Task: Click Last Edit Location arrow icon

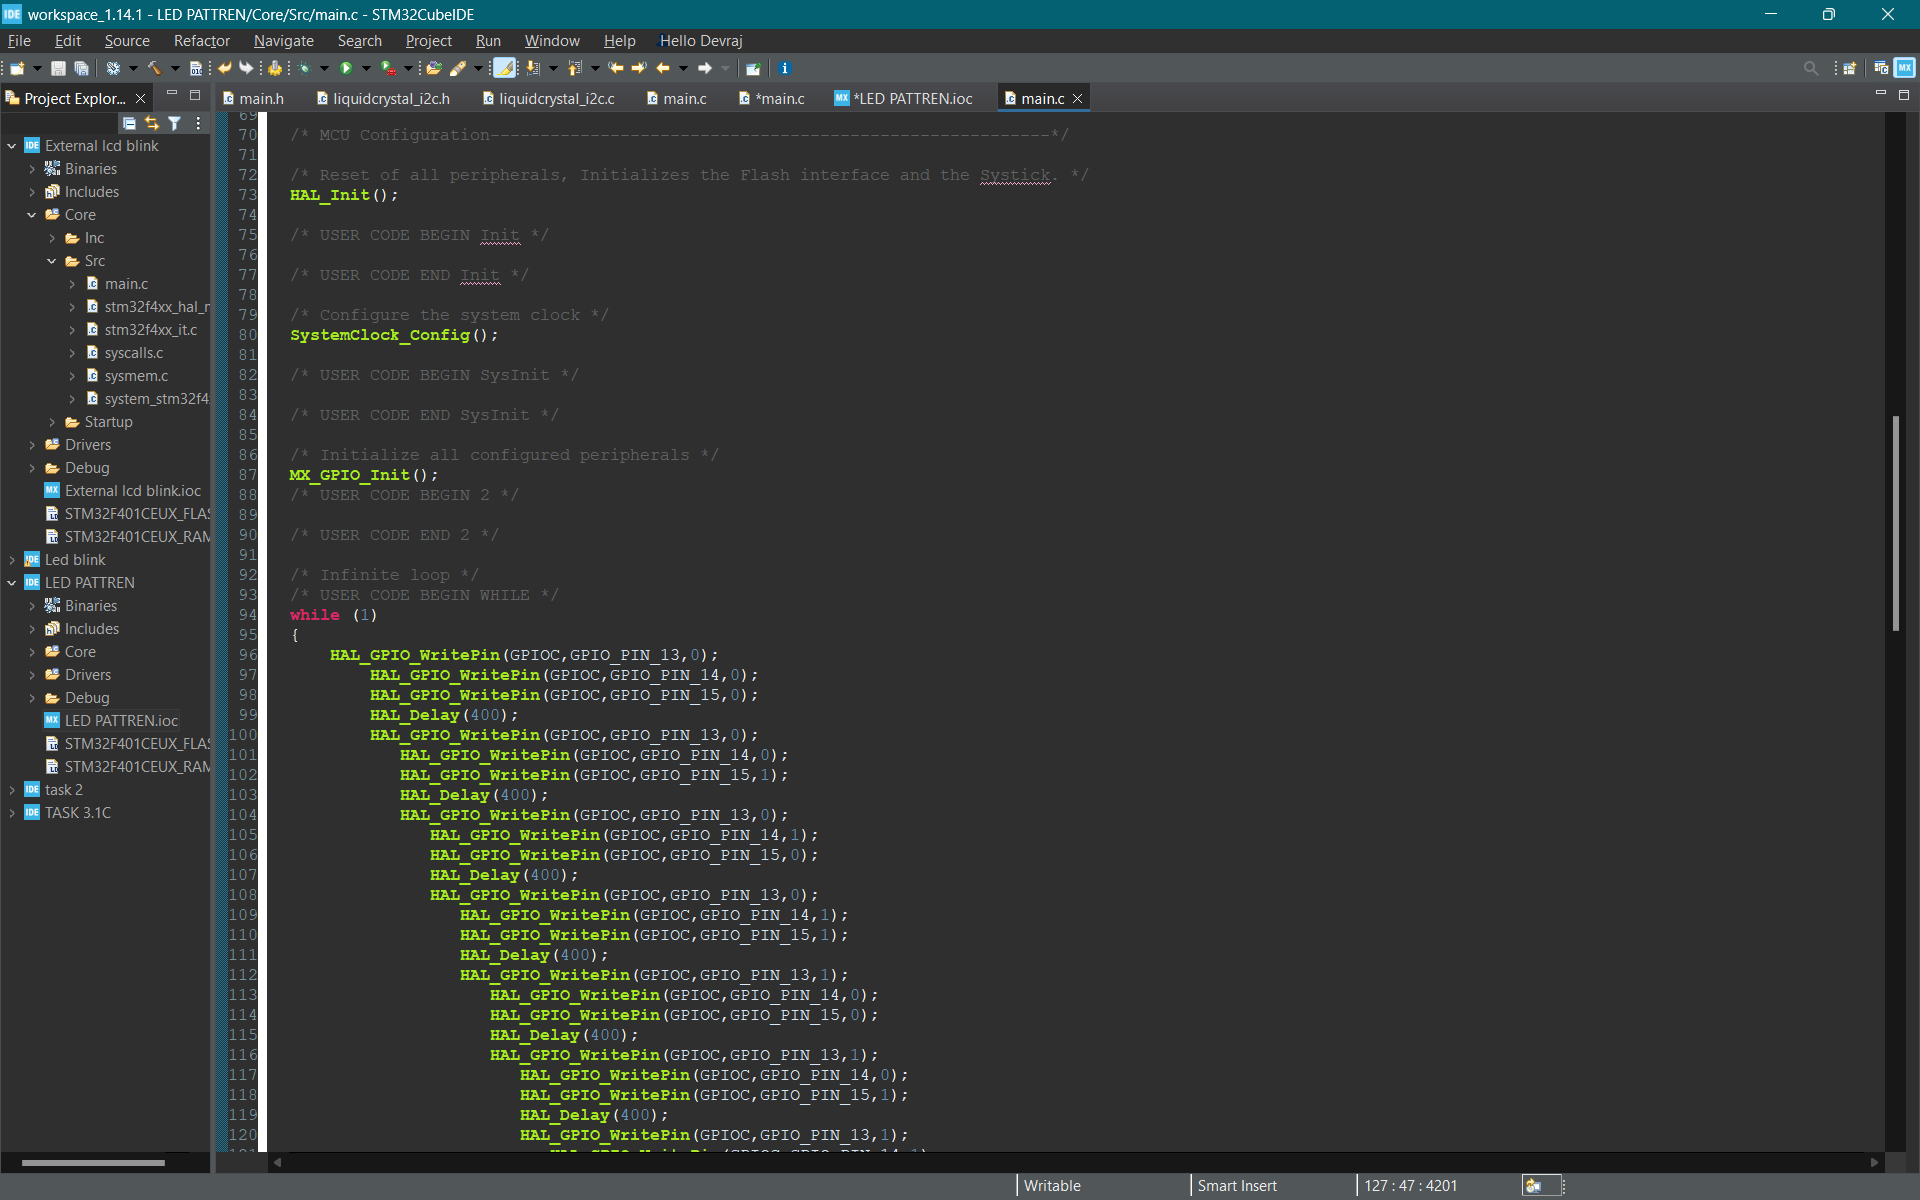Action: [616, 68]
